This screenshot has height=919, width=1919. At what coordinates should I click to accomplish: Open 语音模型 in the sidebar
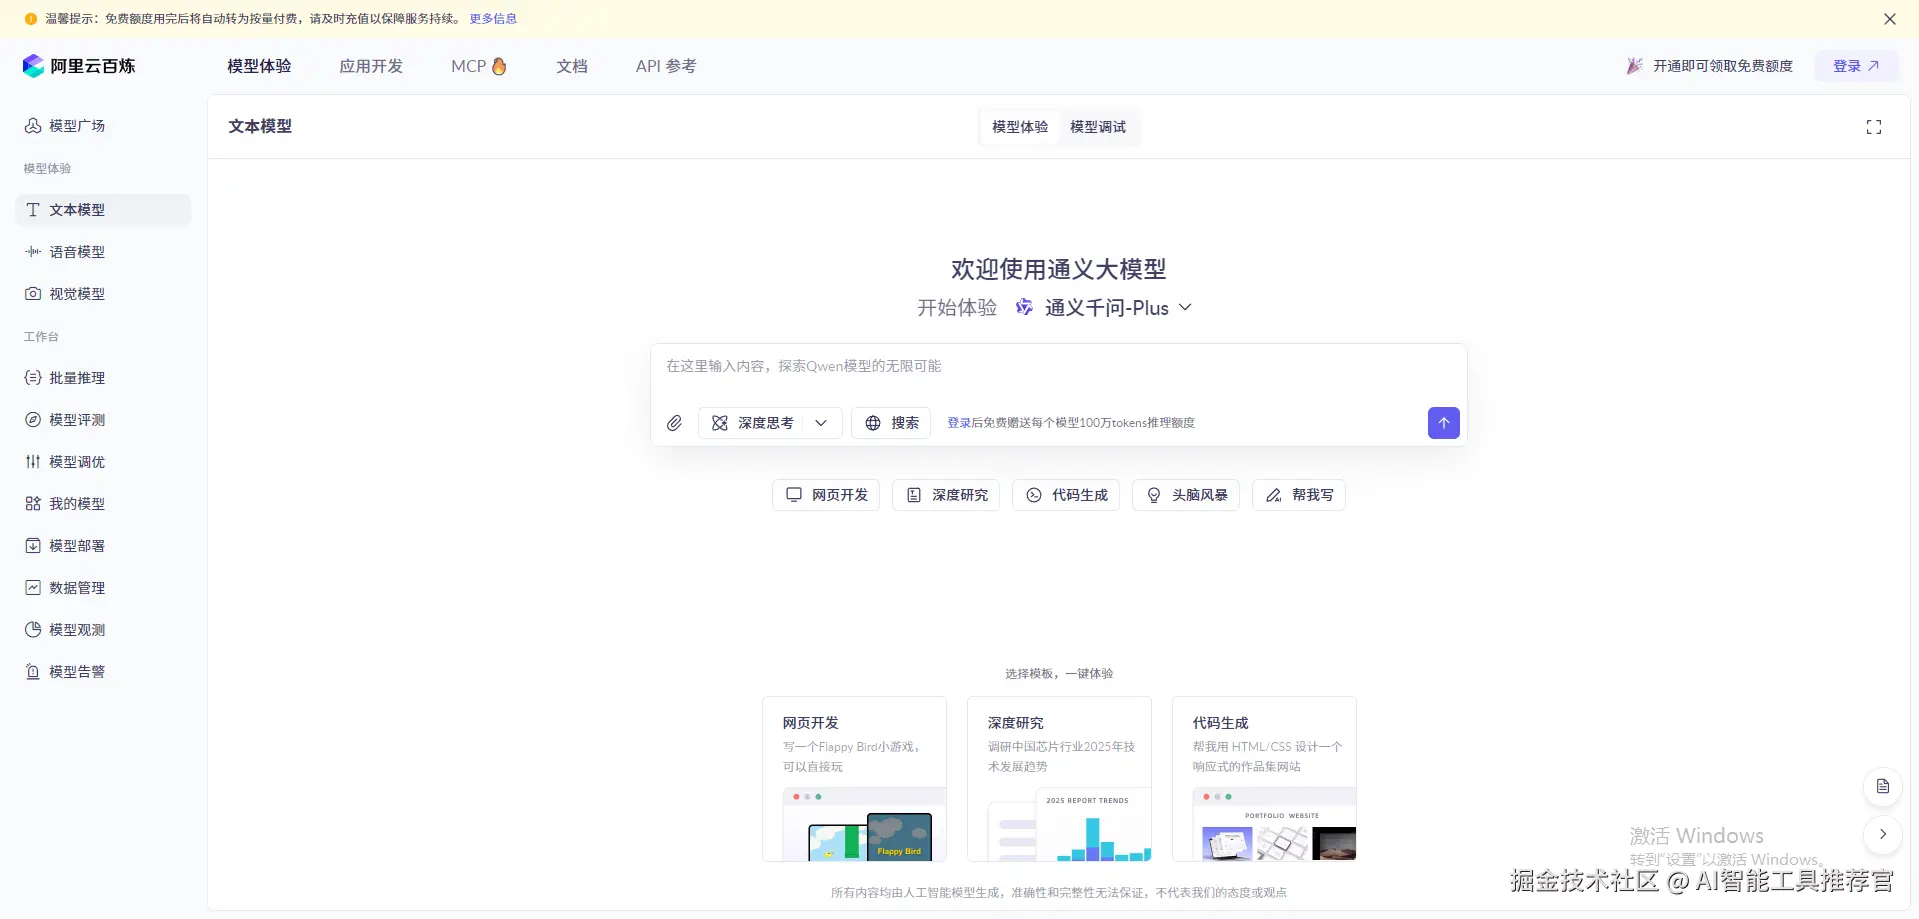coord(103,252)
